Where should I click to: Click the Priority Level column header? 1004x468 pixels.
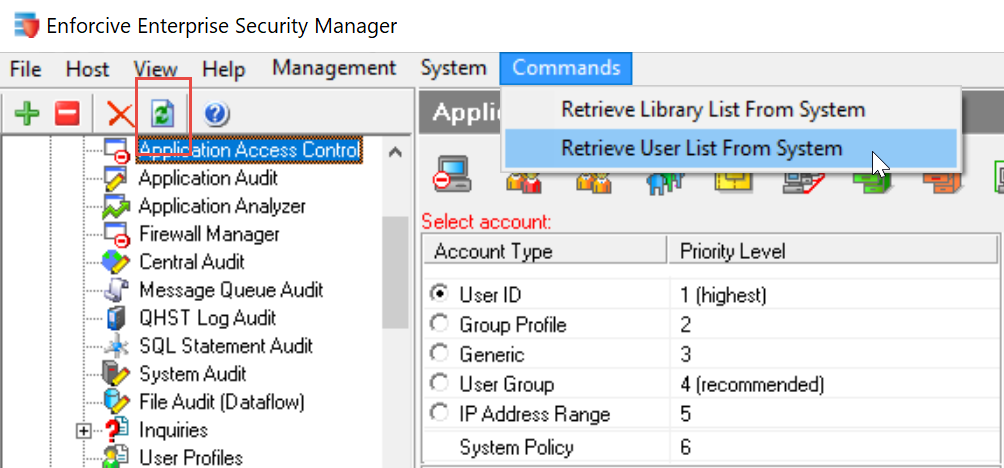(x=832, y=252)
